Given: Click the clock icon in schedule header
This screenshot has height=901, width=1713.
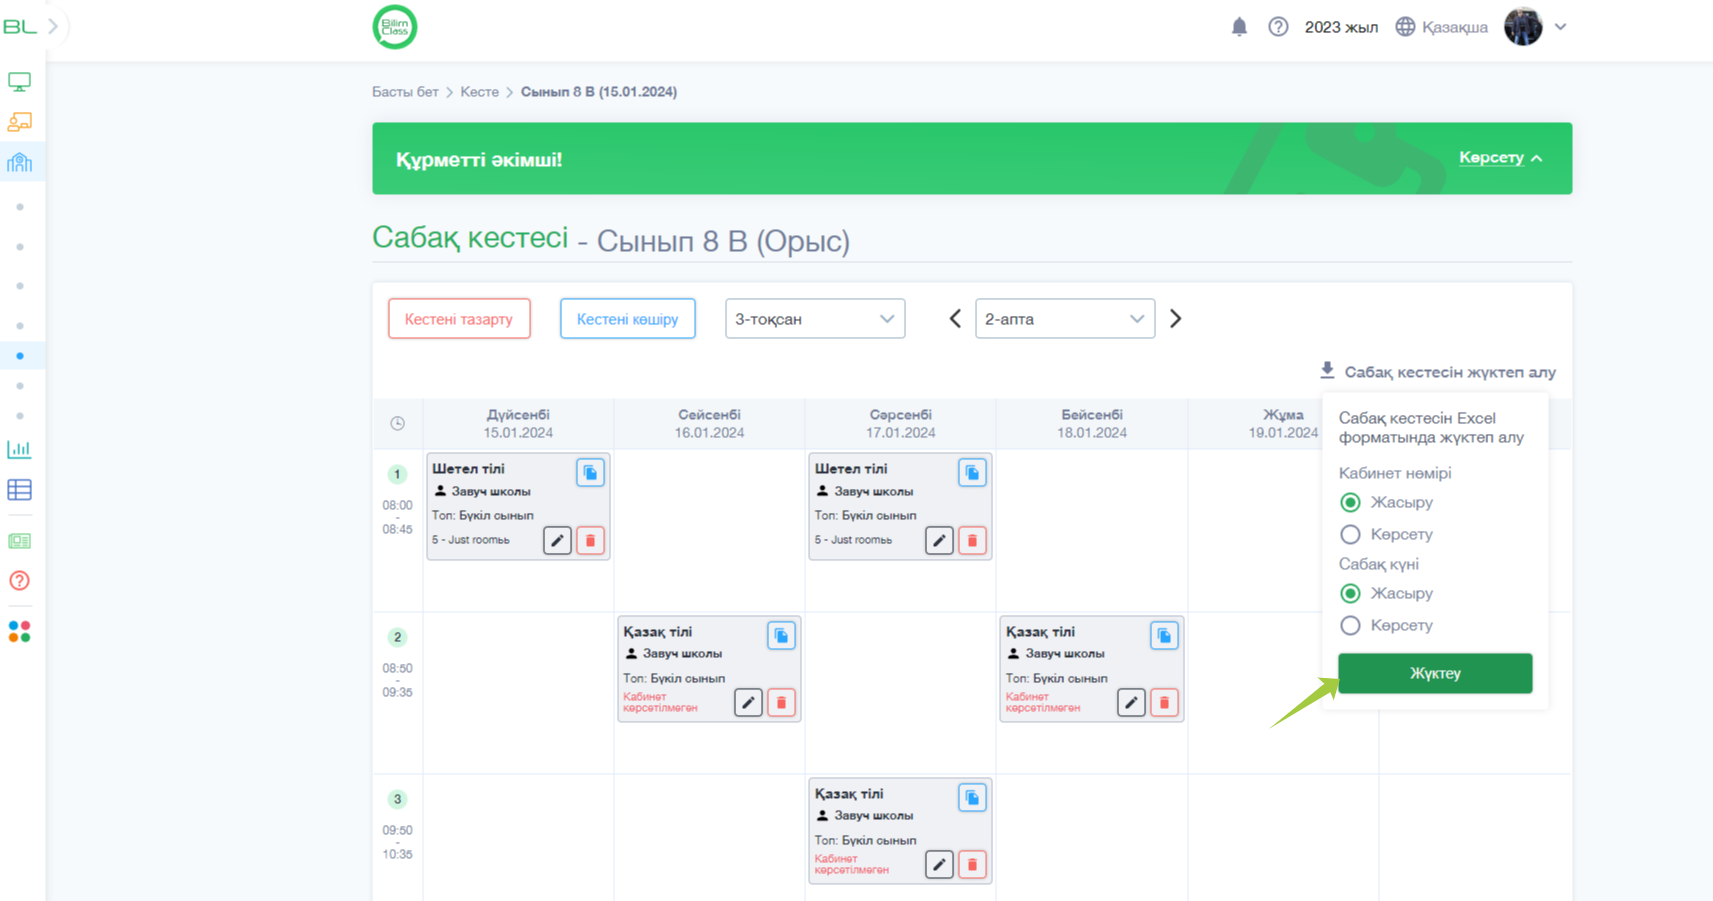Looking at the screenshot, I should pos(397,424).
